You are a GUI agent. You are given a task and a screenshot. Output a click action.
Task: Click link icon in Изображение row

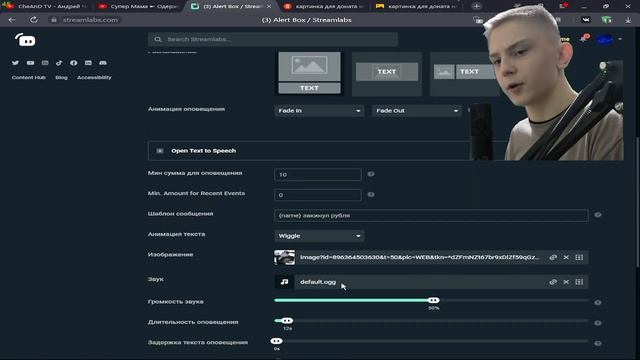(x=553, y=258)
